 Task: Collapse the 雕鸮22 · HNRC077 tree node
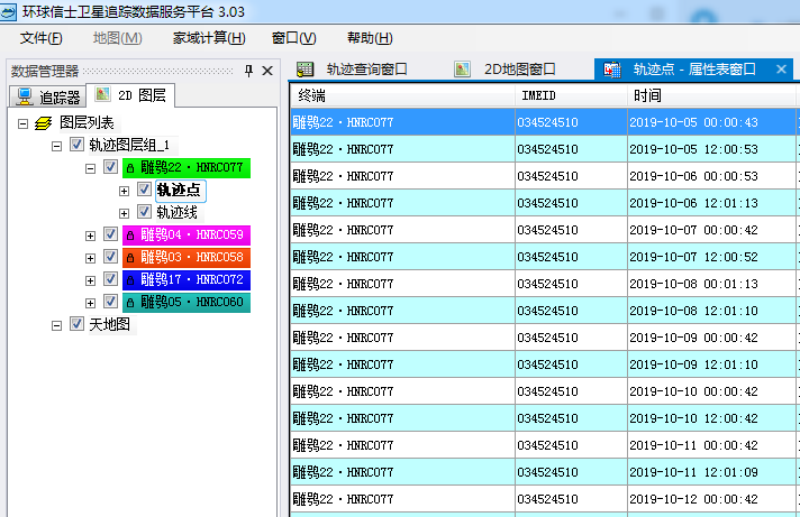point(91,168)
